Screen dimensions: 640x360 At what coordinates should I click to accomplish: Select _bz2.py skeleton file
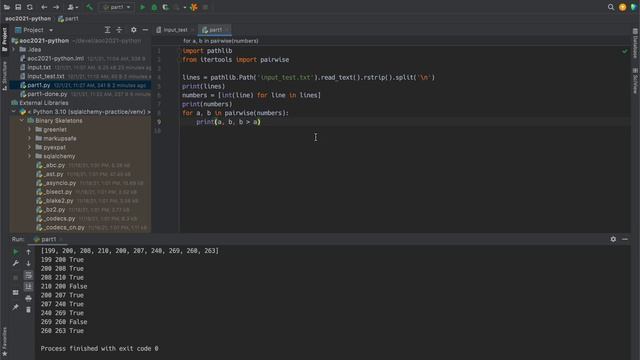coord(55,210)
